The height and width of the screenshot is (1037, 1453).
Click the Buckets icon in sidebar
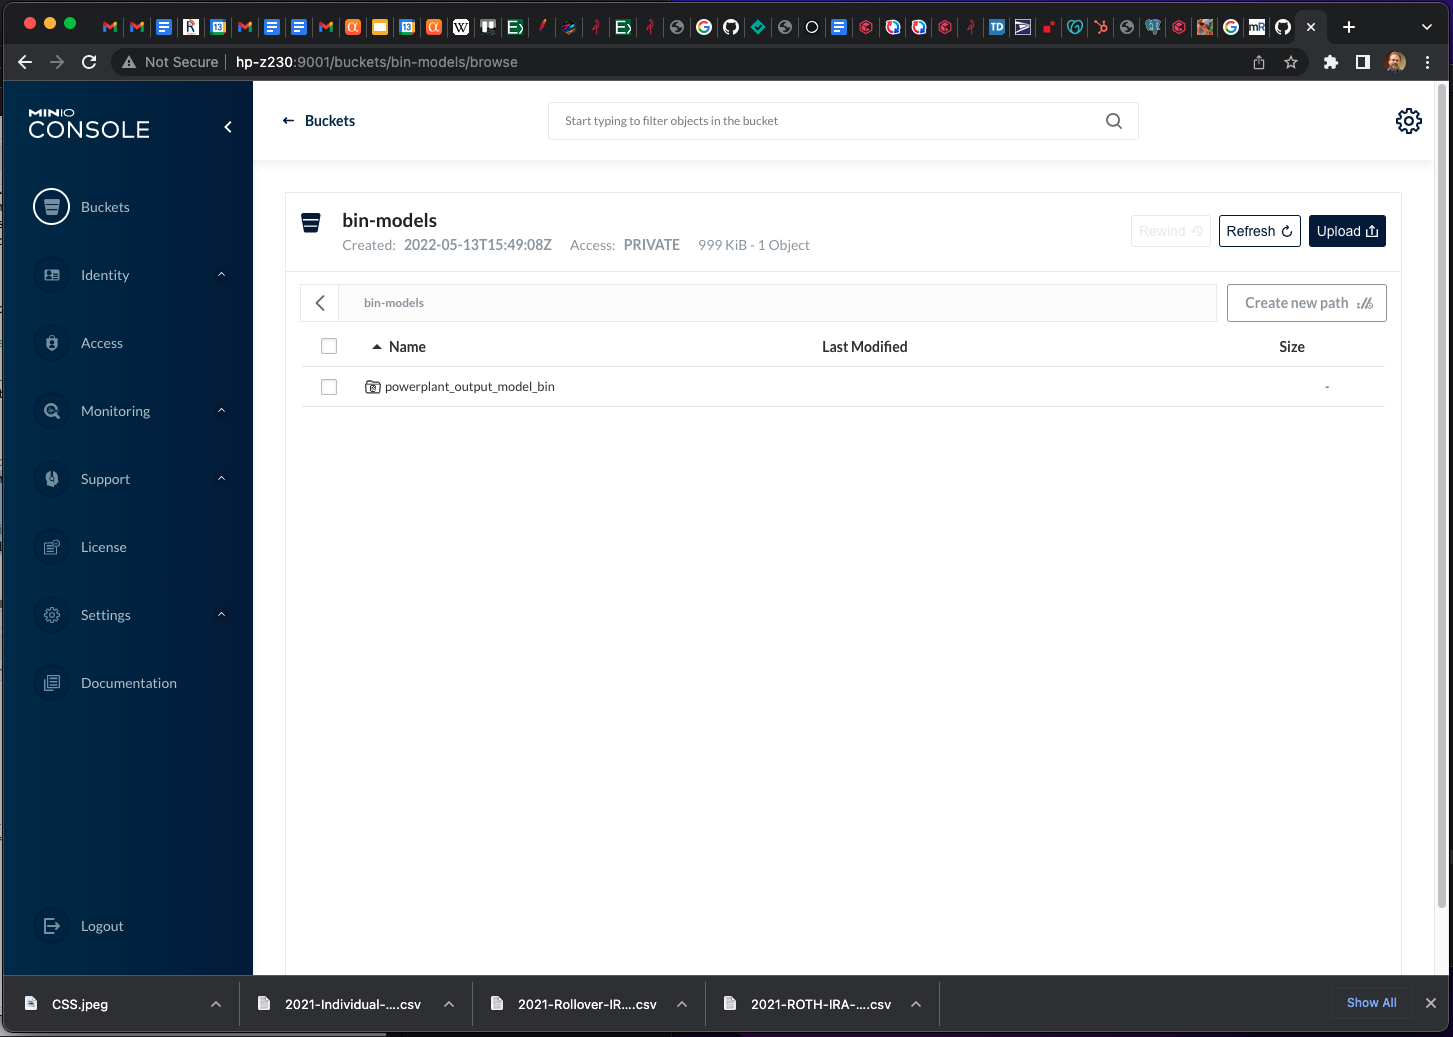pos(52,207)
